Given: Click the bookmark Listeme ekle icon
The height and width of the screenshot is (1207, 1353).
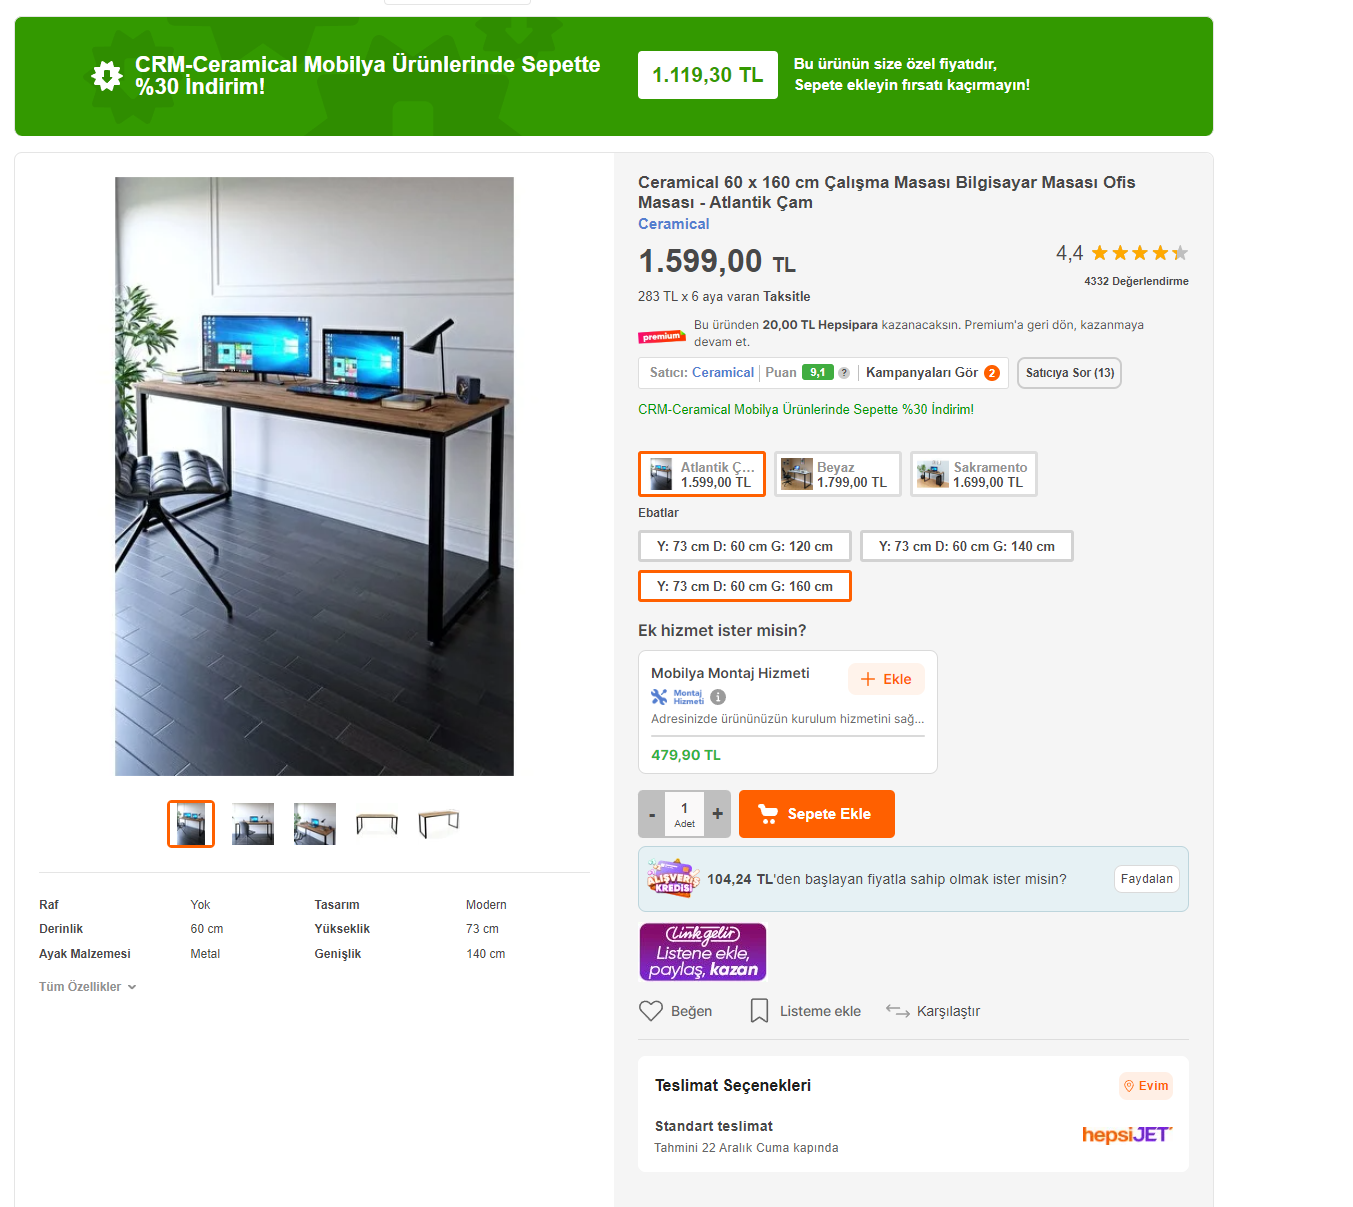Looking at the screenshot, I should (760, 1011).
